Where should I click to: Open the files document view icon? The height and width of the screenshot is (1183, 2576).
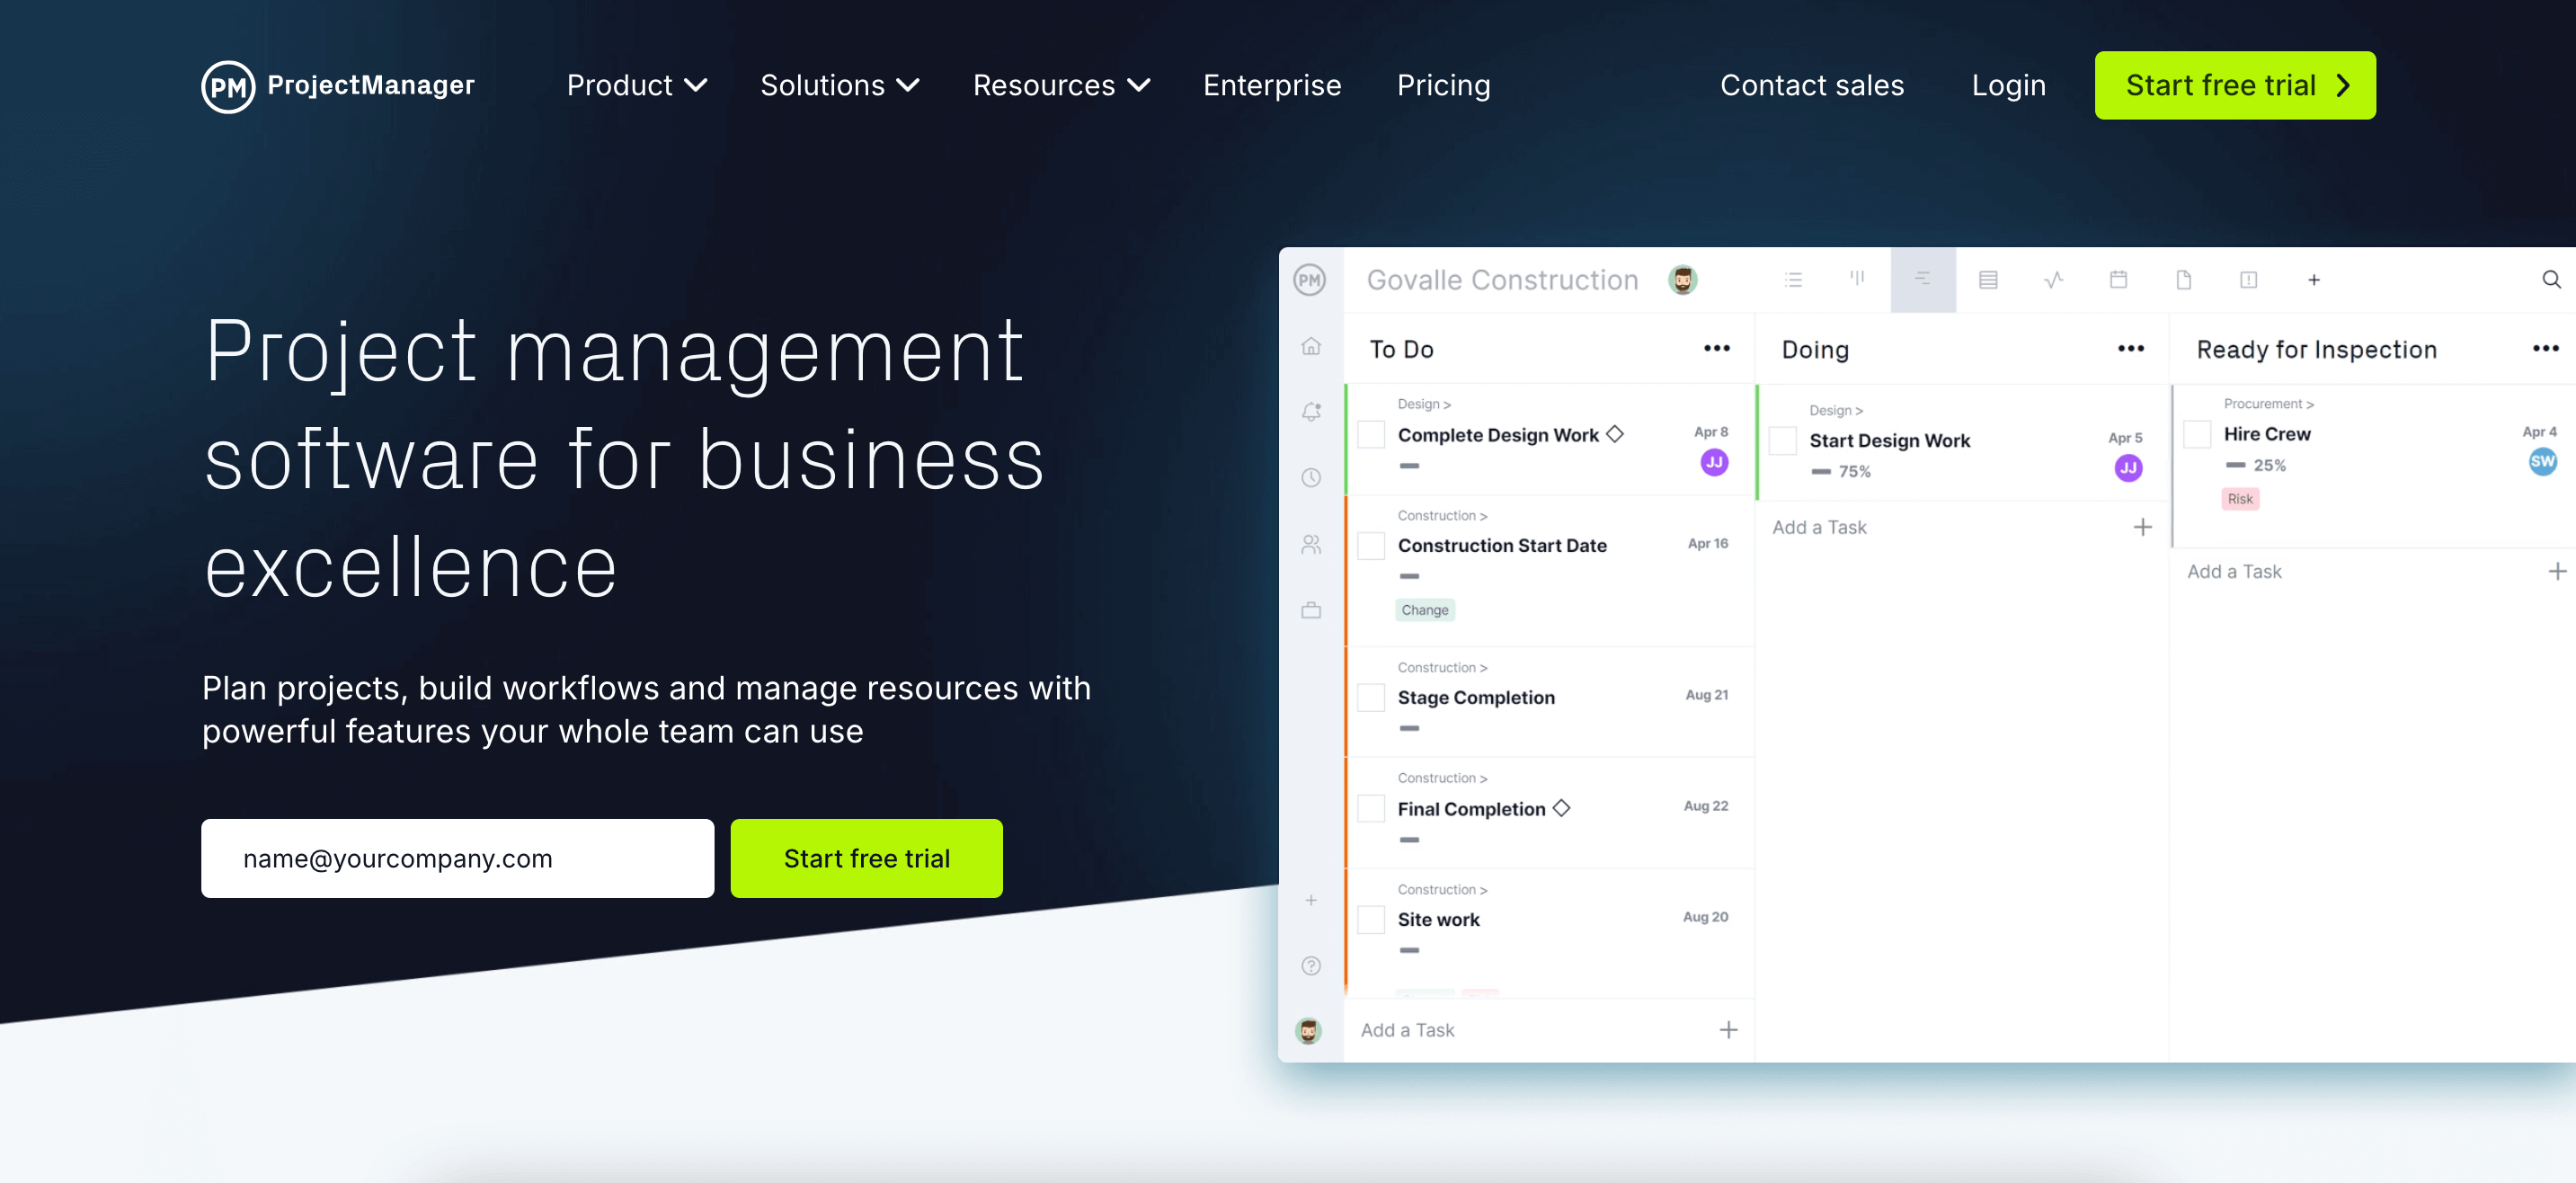(x=2184, y=280)
